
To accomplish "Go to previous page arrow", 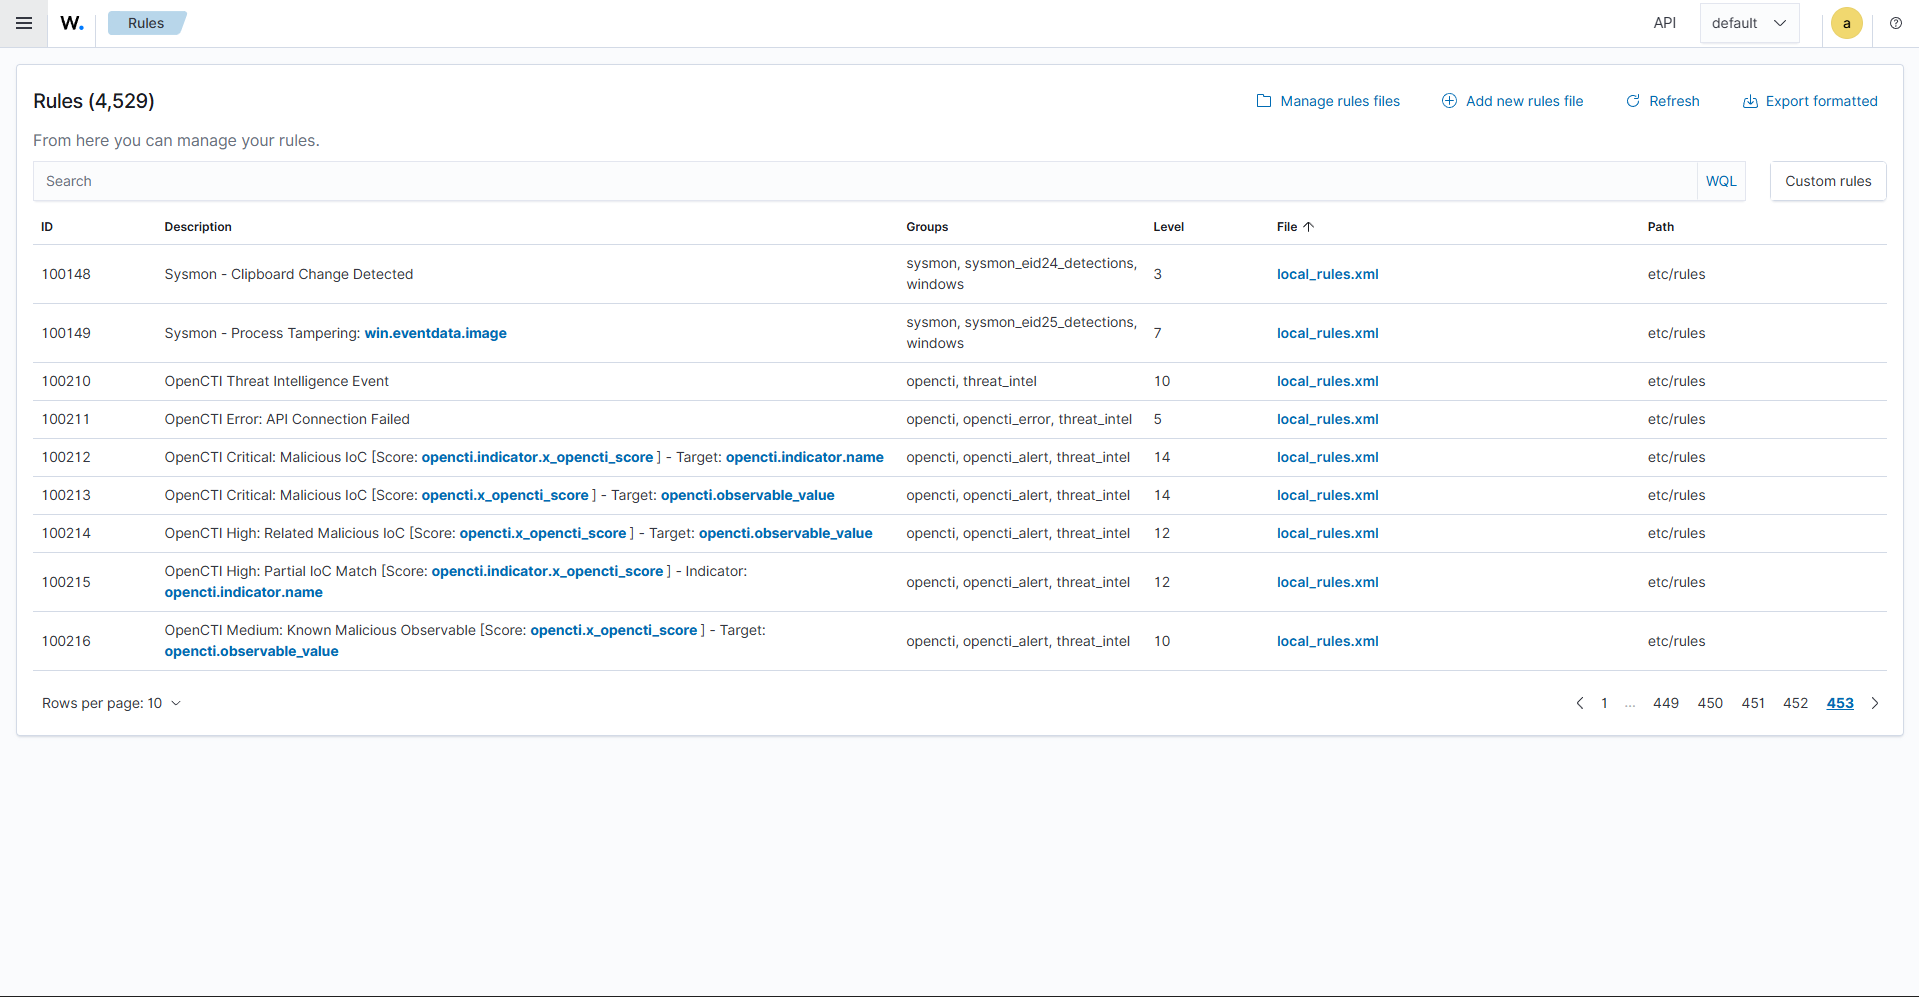I will pyautogui.click(x=1580, y=703).
